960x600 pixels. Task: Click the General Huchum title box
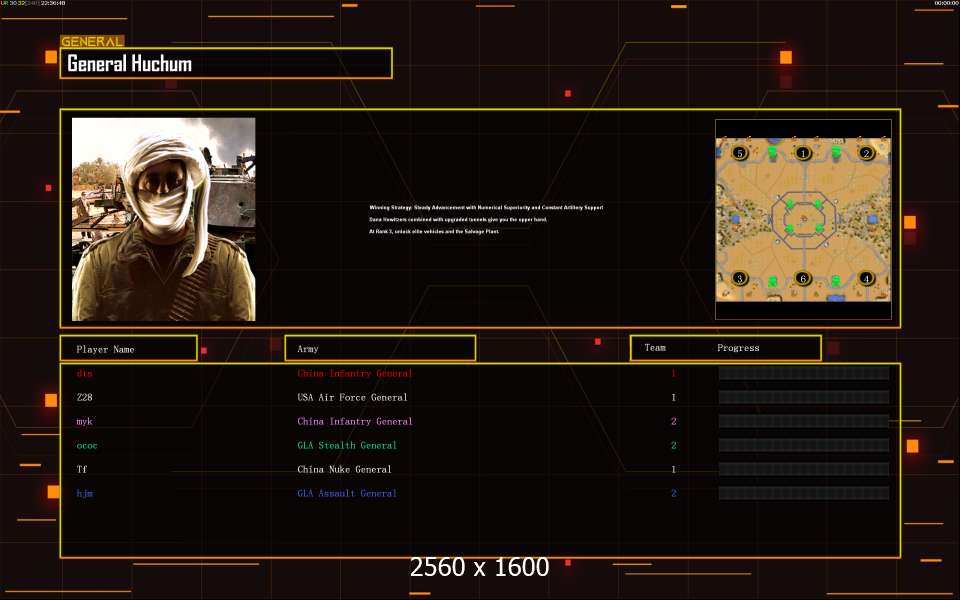[x=226, y=64]
